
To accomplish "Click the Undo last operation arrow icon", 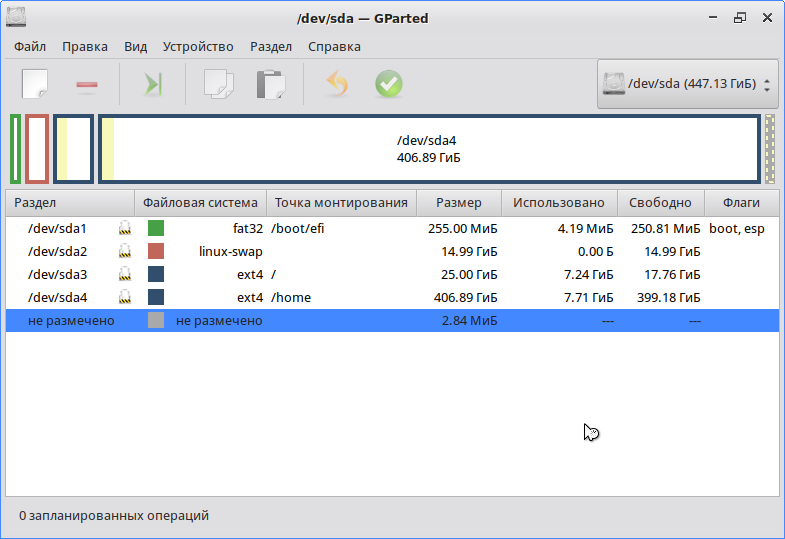I will tap(337, 83).
